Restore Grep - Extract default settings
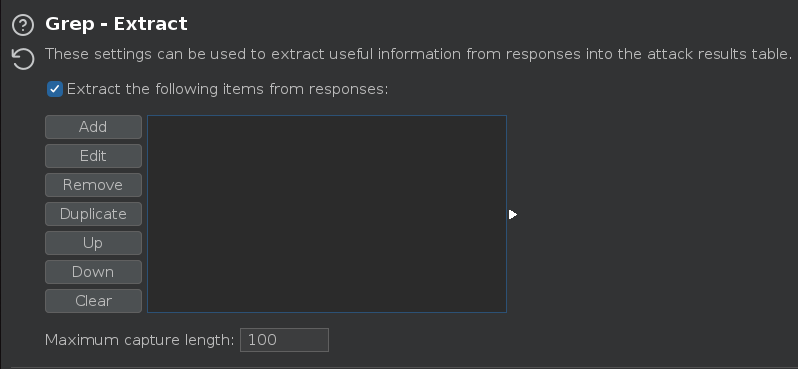The image size is (798, 369). coord(23,59)
